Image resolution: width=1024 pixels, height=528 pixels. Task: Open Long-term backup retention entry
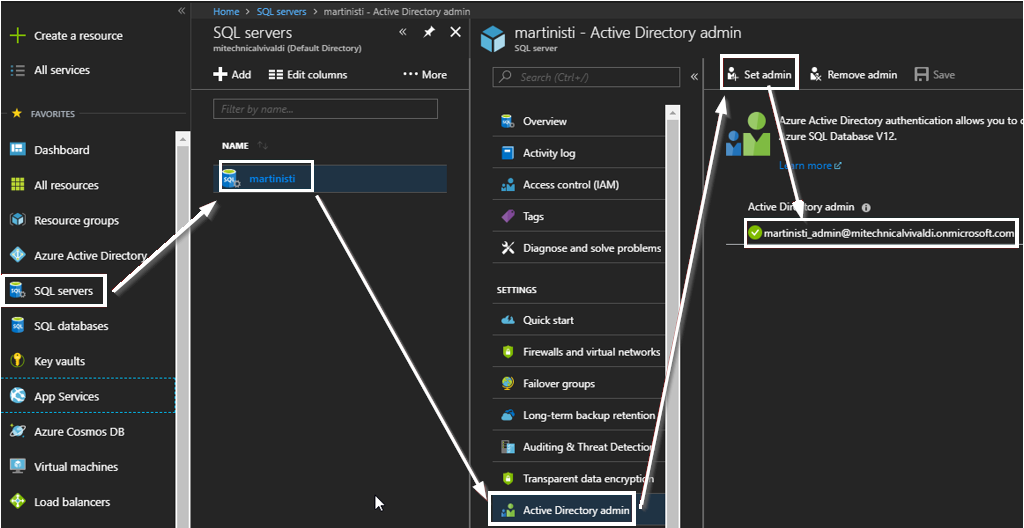click(x=579, y=415)
